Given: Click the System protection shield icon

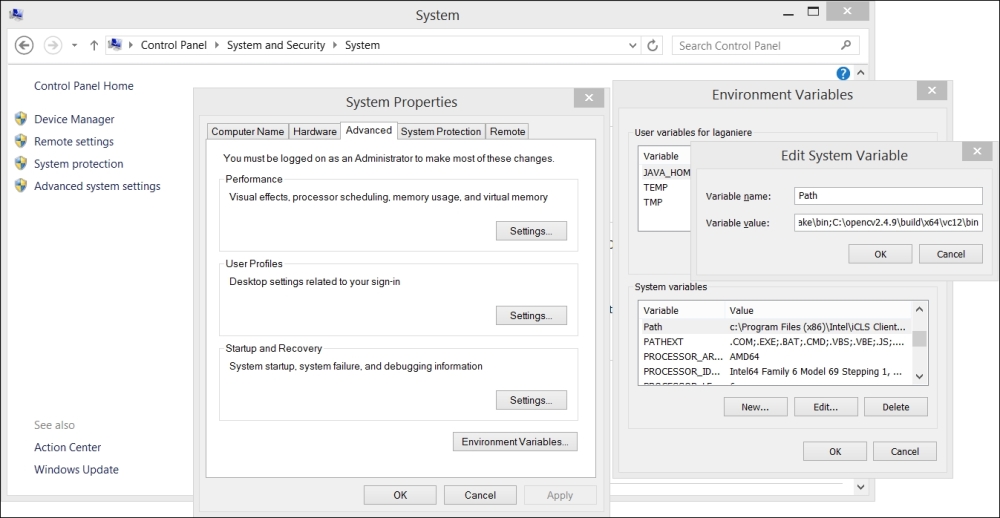Looking at the screenshot, I should coord(21,163).
